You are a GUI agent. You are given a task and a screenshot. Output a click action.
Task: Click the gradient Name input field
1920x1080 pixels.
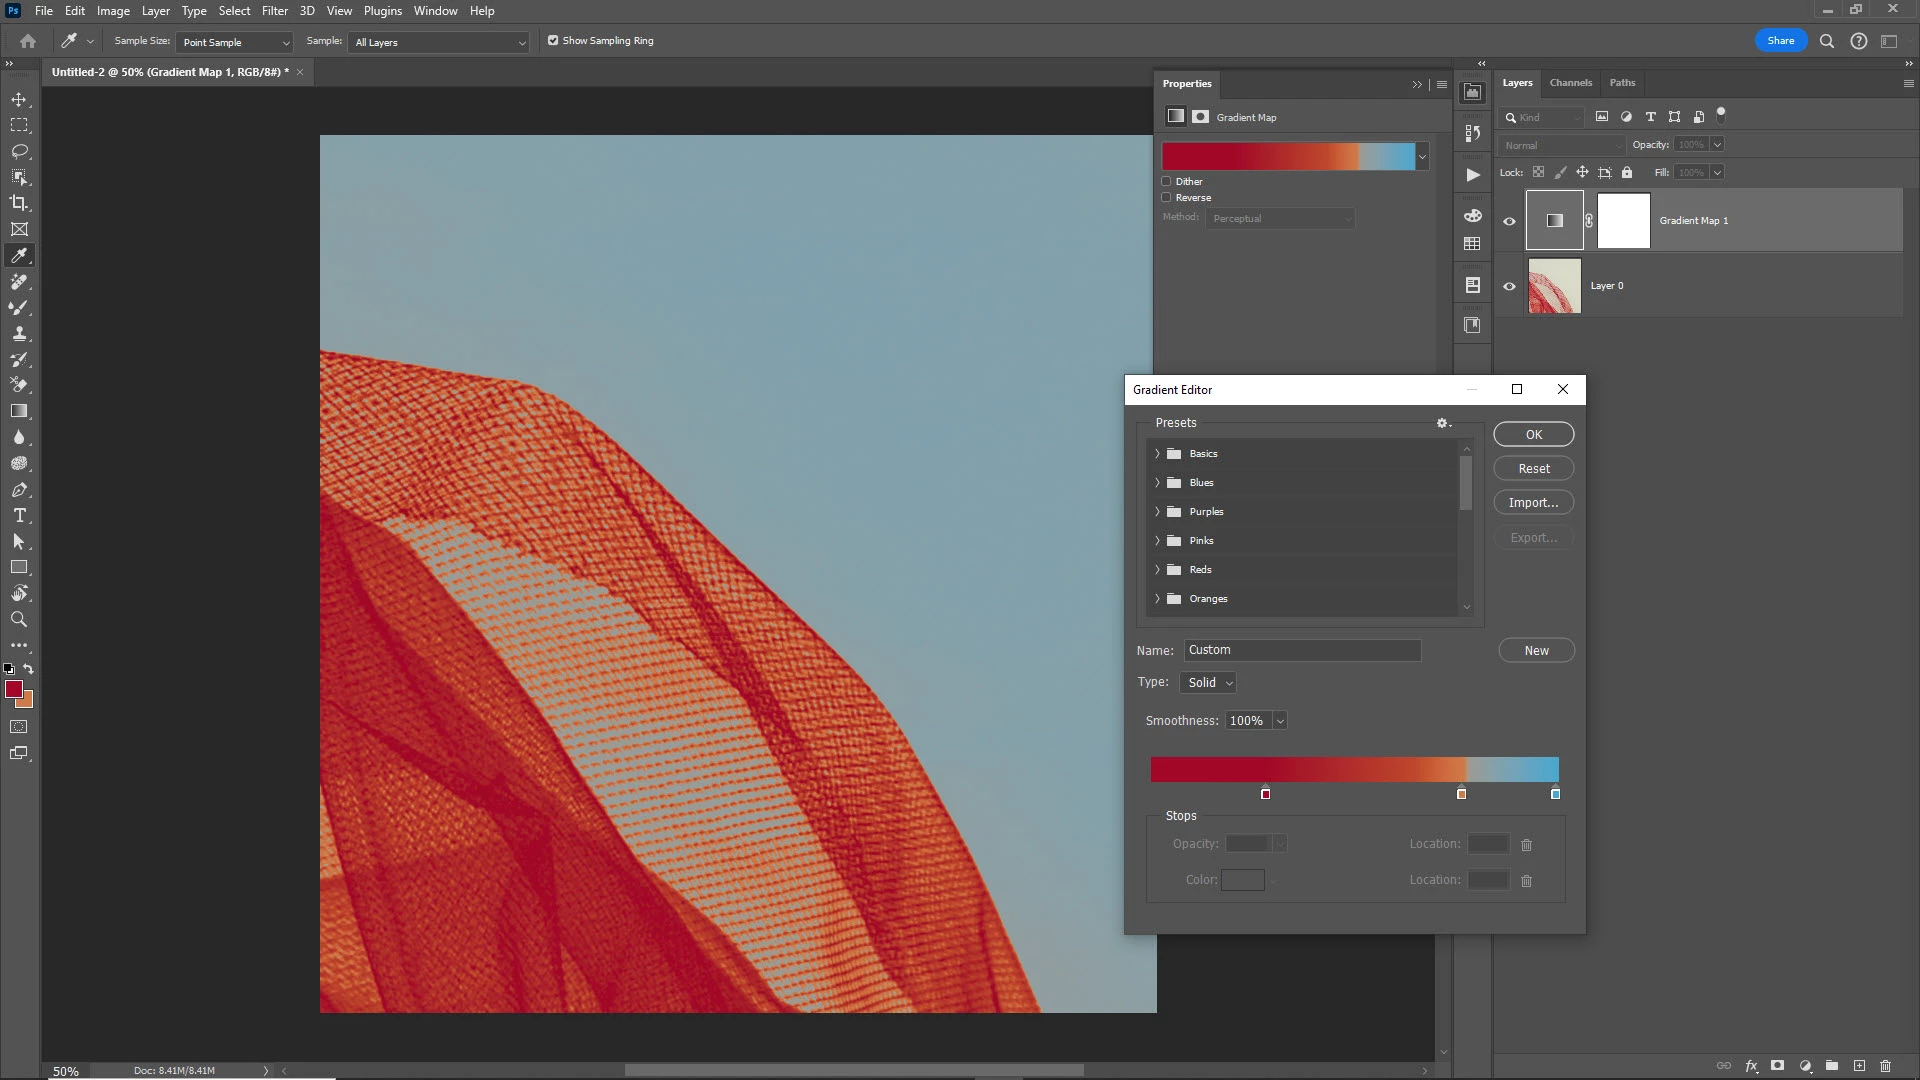click(x=1302, y=650)
